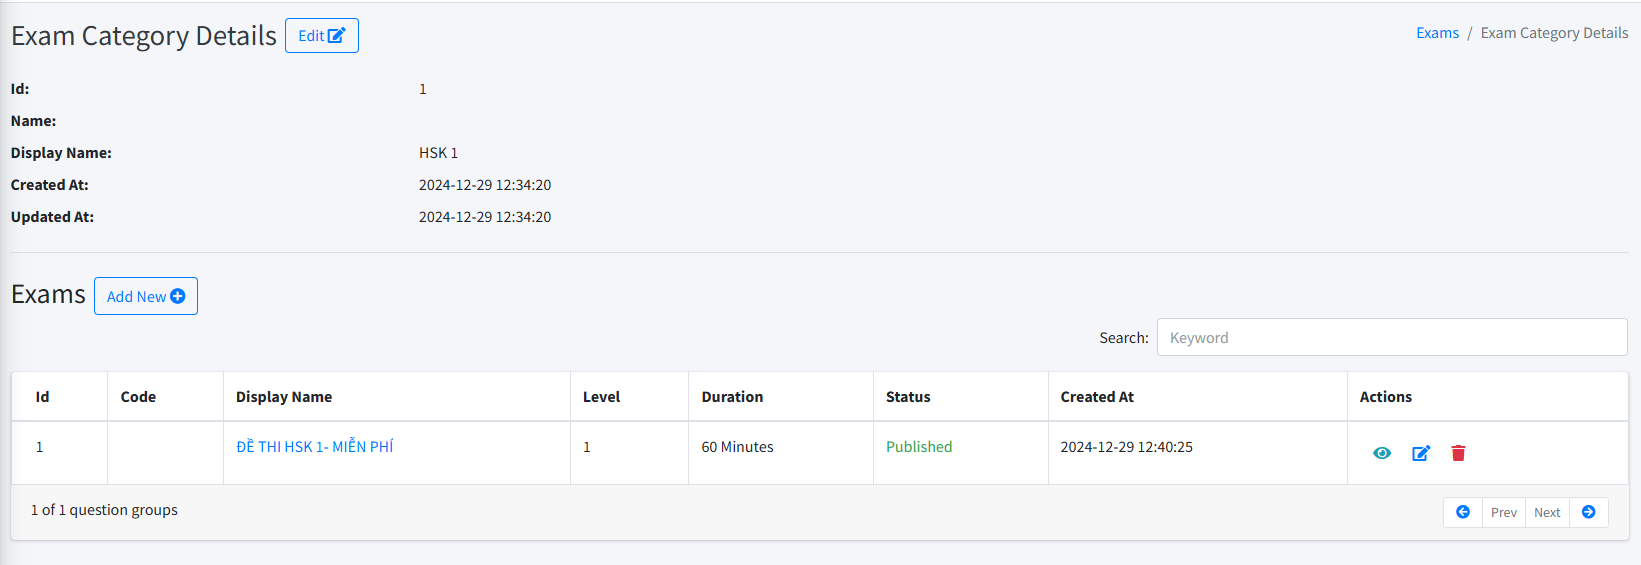View the exam via the eye icon

click(1382, 453)
